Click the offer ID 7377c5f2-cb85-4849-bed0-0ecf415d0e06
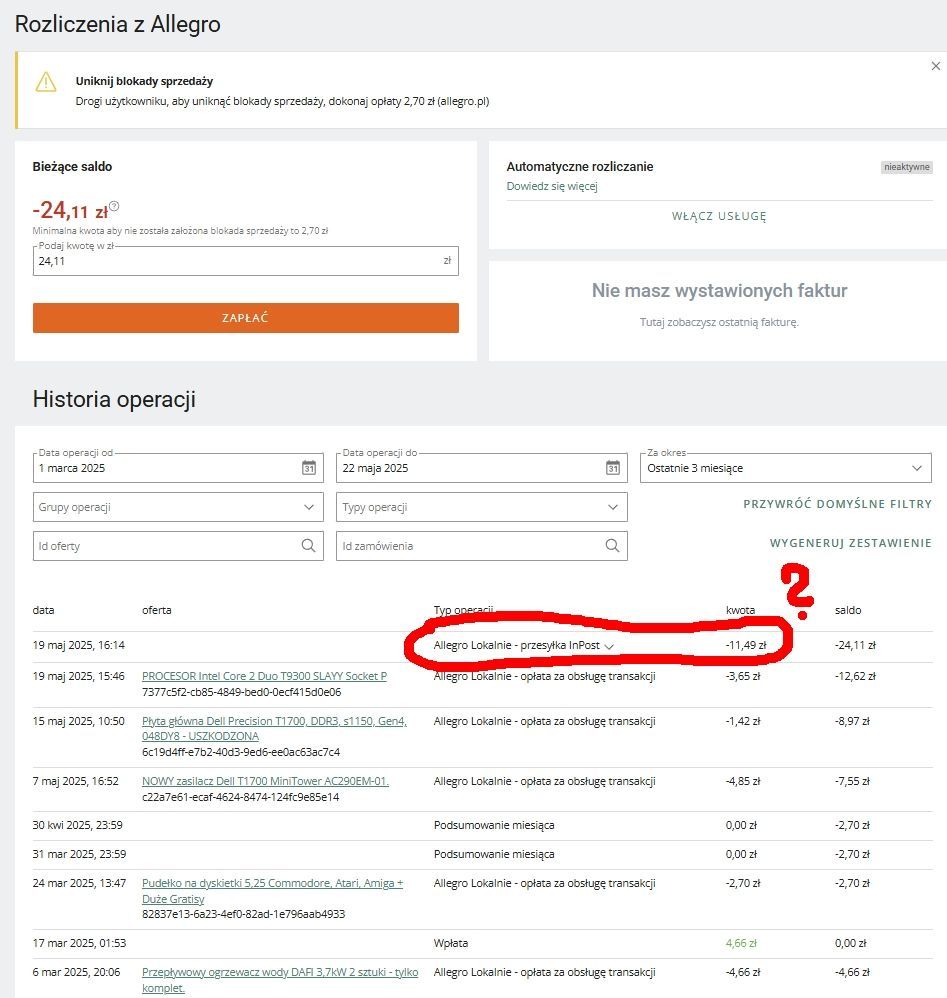The image size is (947, 998). [x=242, y=692]
